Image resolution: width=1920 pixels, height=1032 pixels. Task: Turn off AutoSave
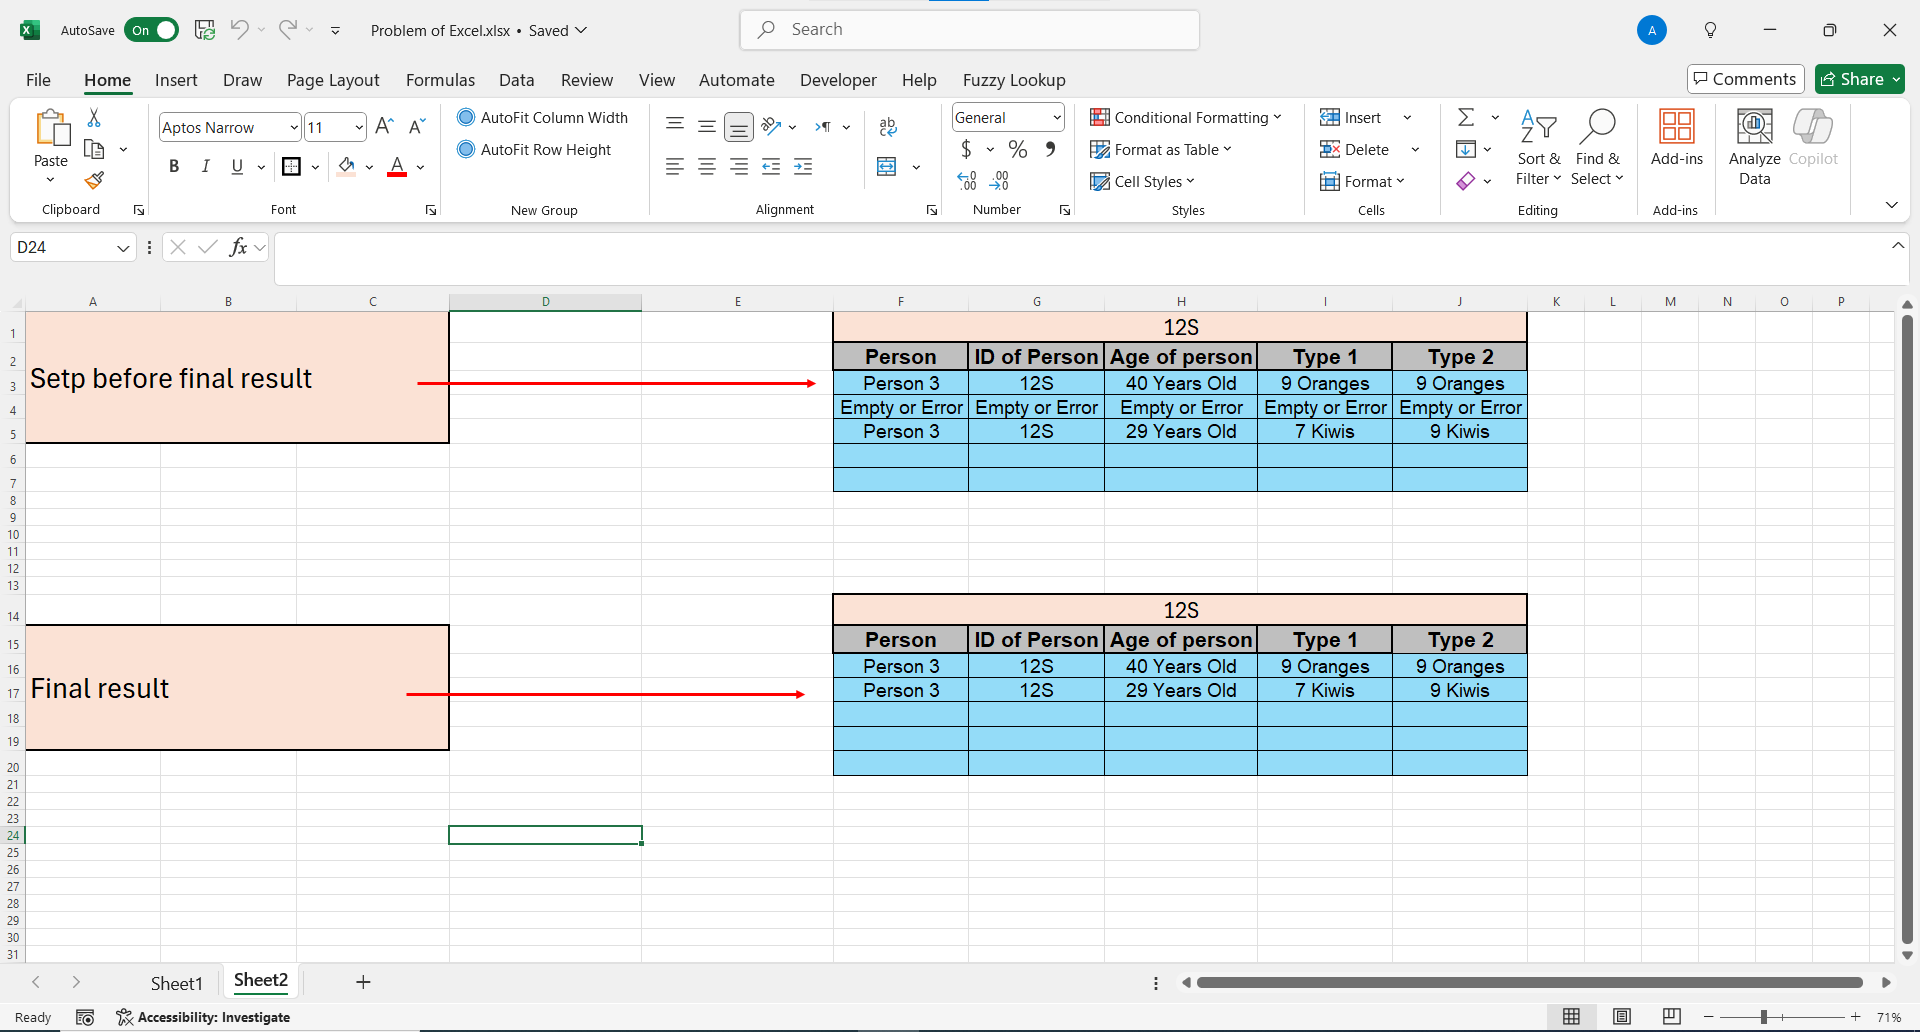pos(151,30)
